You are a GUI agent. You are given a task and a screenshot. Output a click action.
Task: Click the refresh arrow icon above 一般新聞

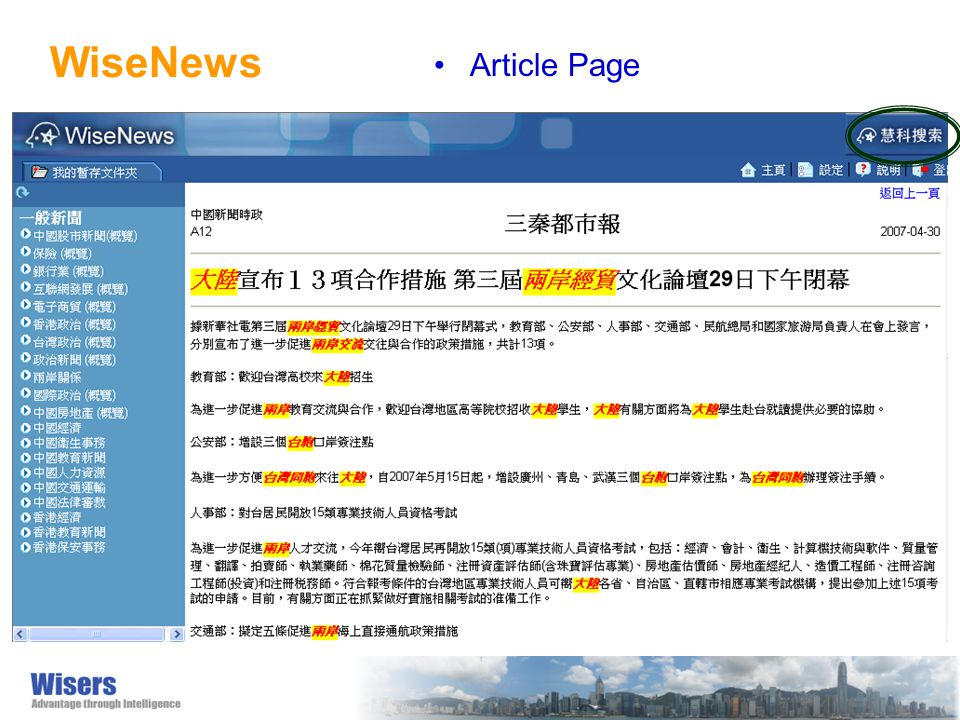click(23, 192)
